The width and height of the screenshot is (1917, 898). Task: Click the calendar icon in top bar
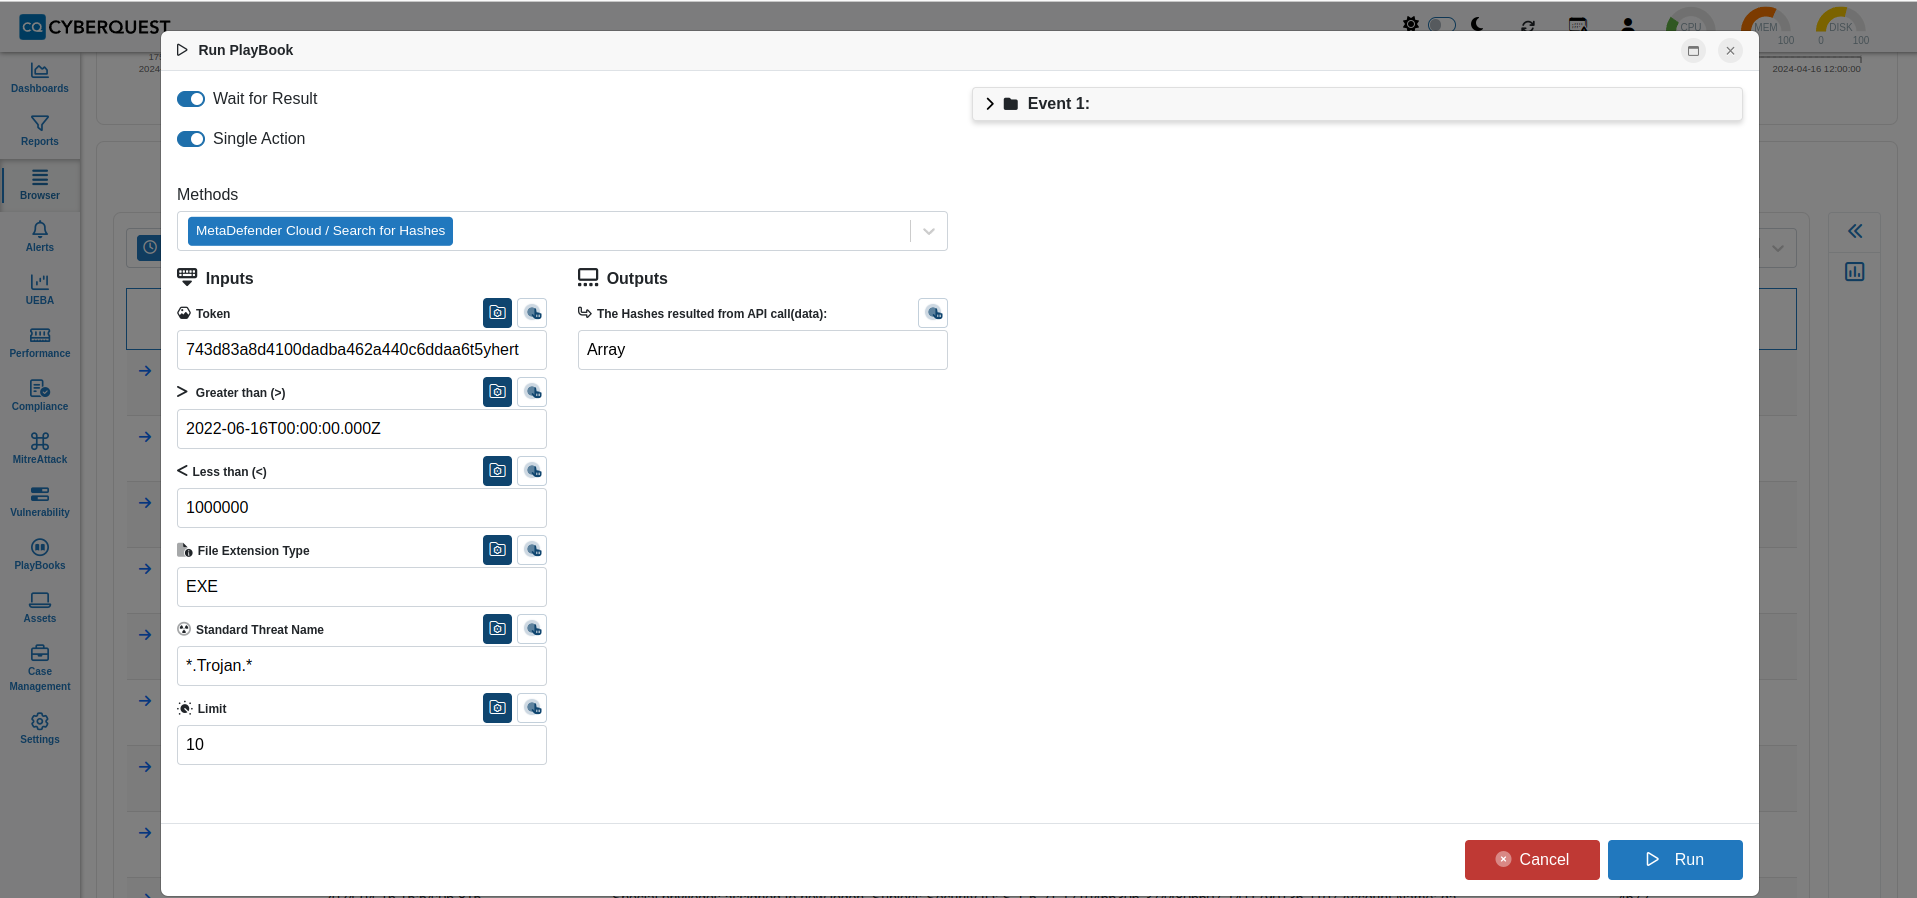click(x=1578, y=25)
